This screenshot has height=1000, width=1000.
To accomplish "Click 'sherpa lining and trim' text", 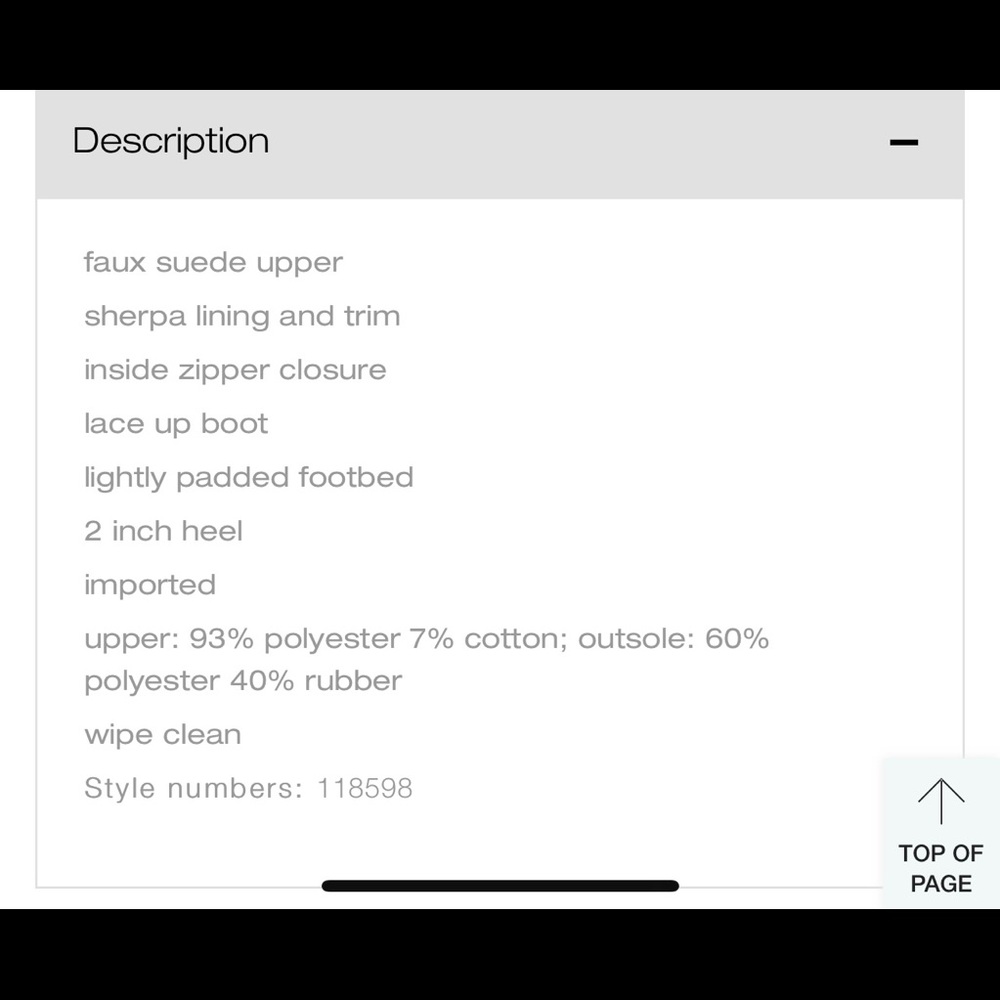I will [242, 317].
